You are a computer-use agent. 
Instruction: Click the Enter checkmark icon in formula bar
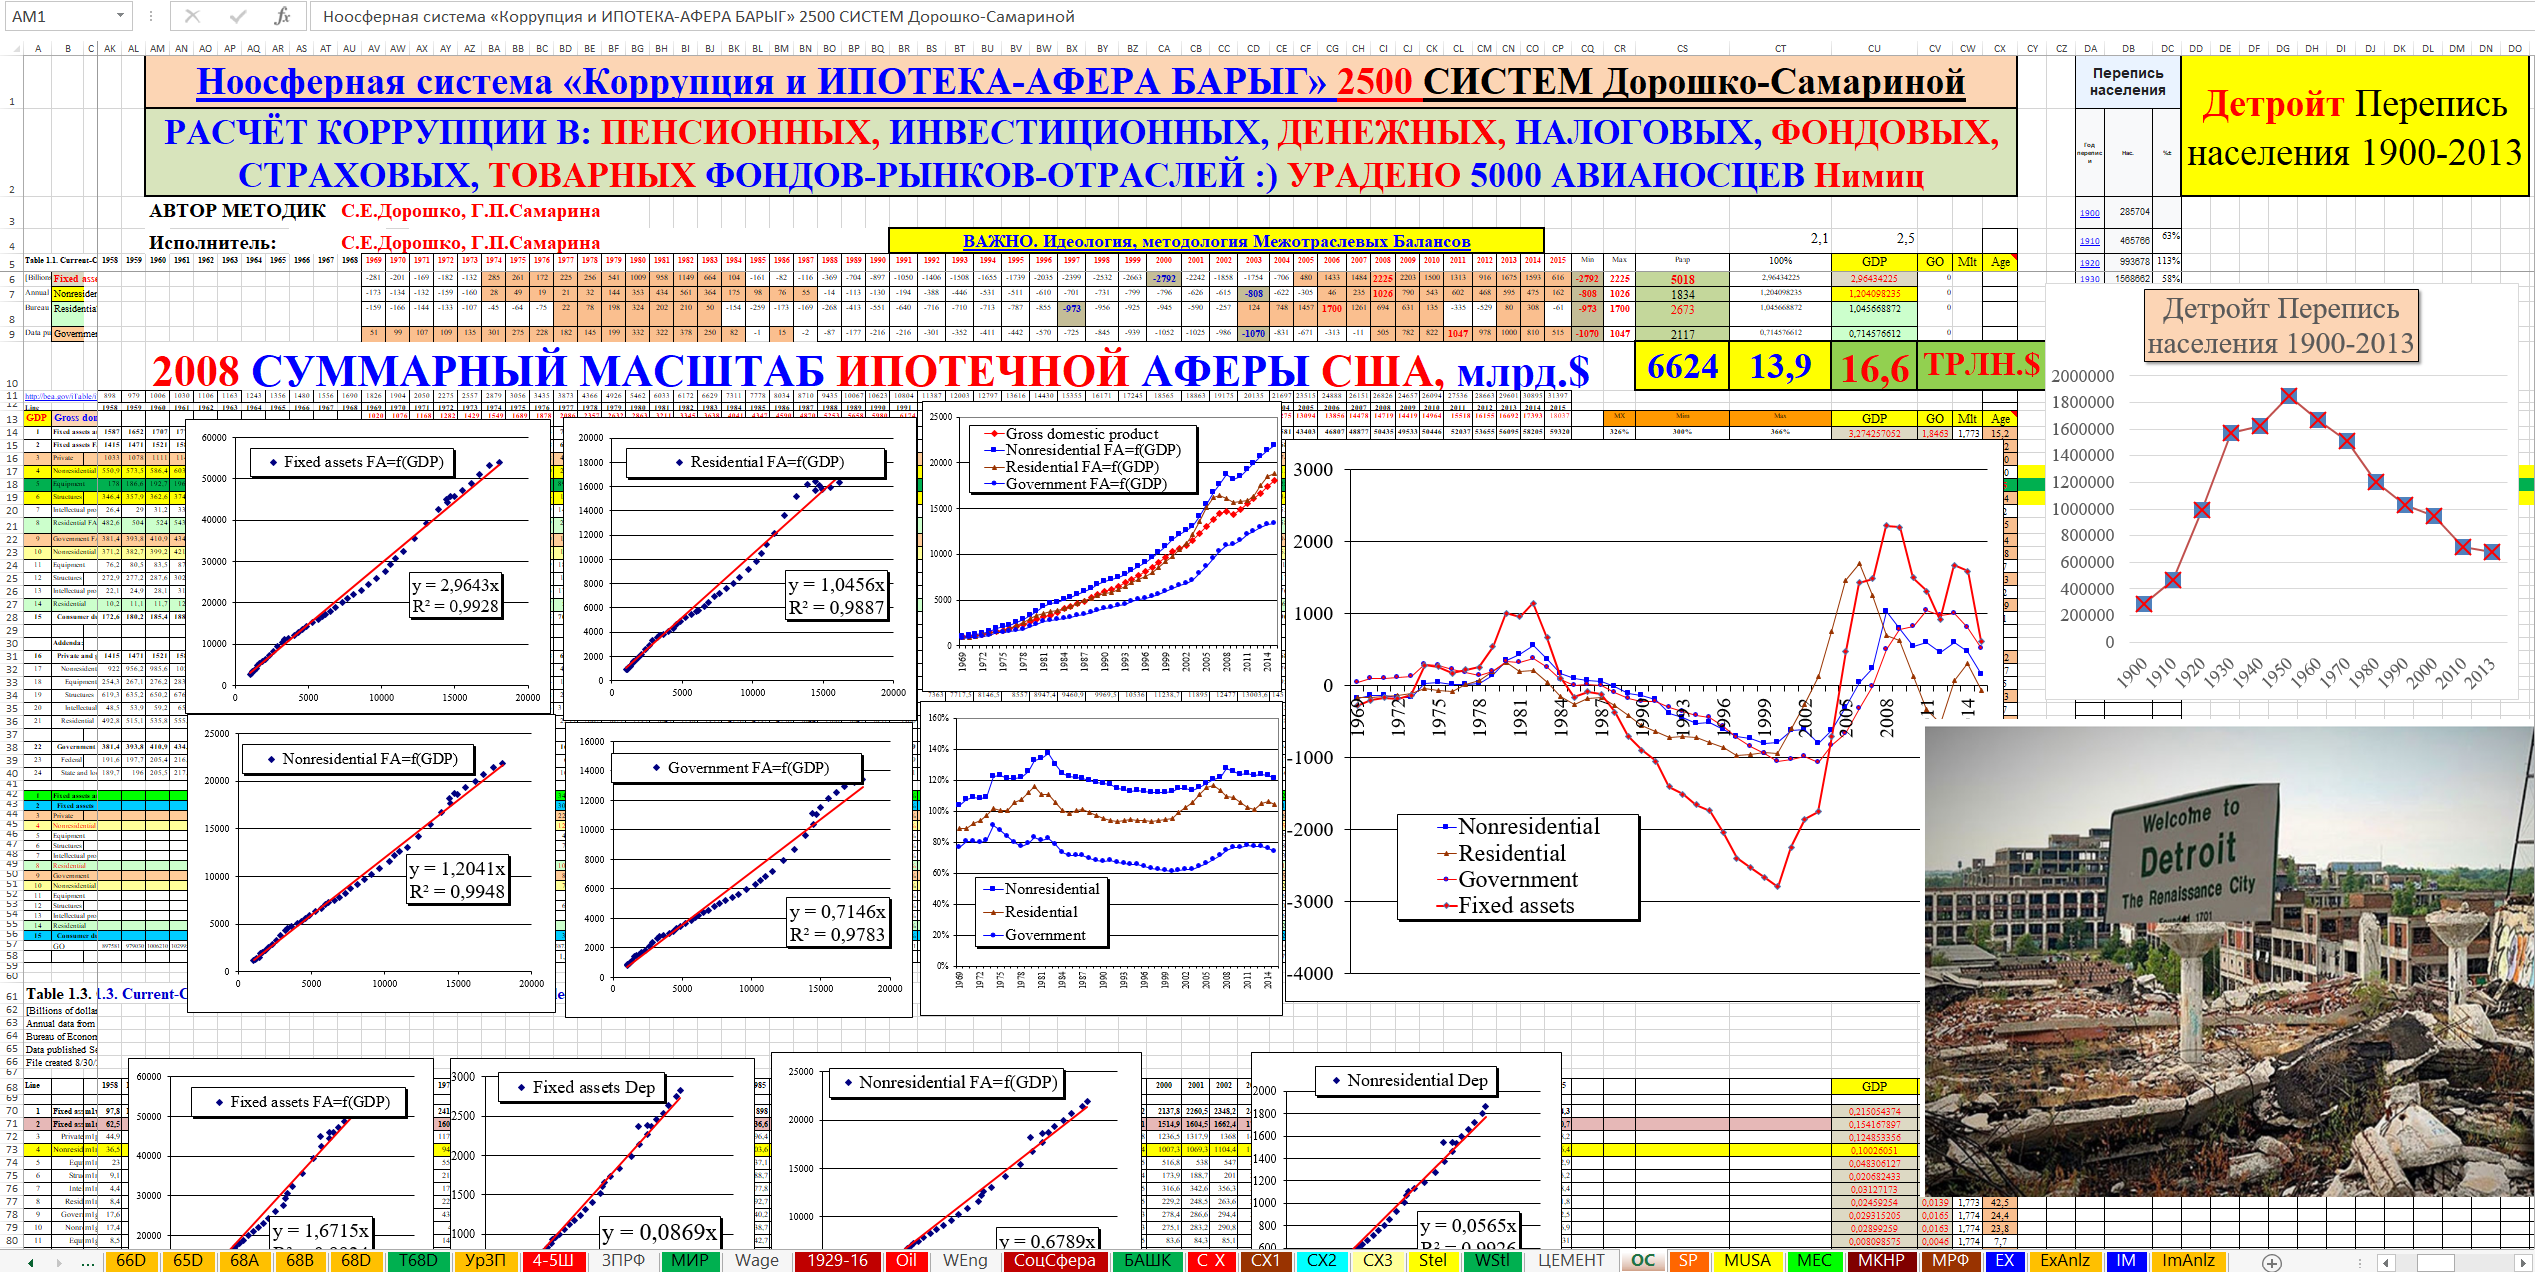point(237,16)
